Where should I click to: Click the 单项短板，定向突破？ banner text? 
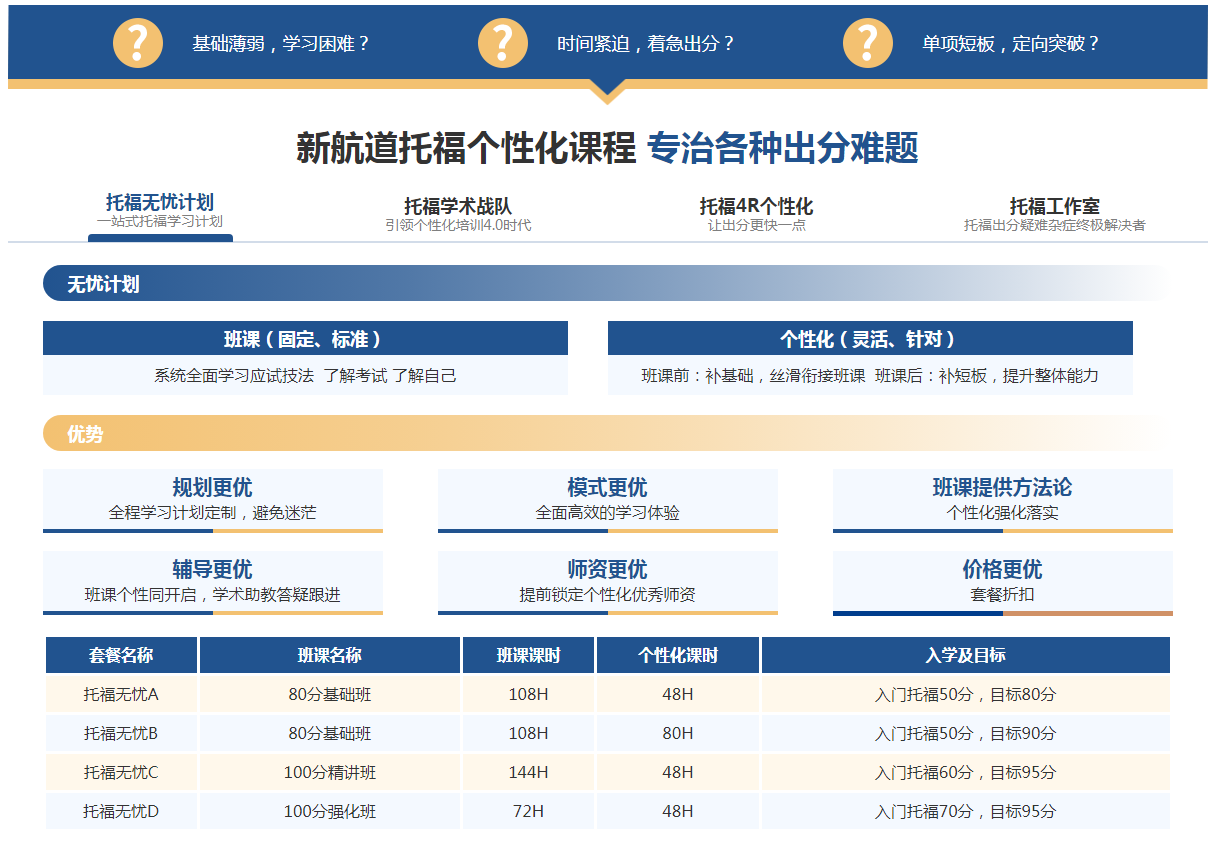[x=1011, y=44]
